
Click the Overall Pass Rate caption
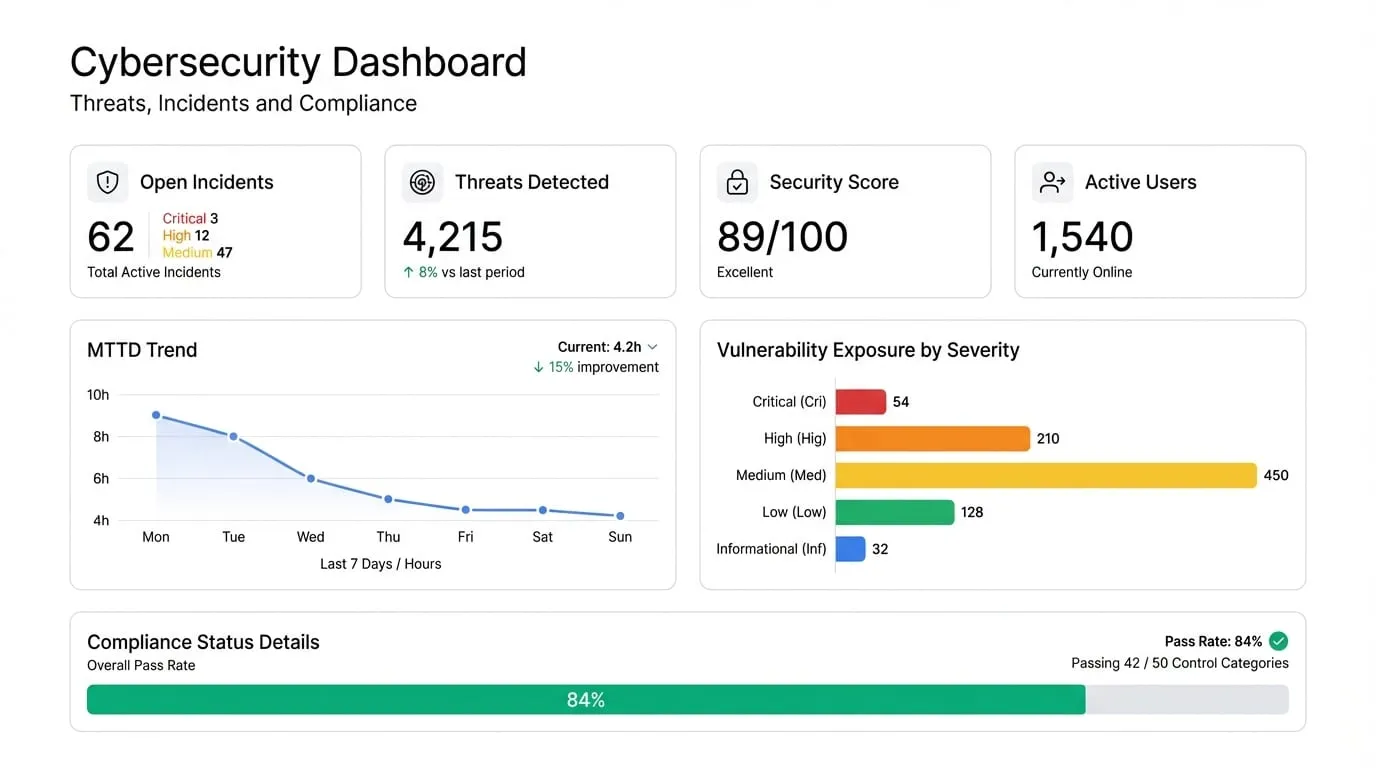tap(141, 665)
